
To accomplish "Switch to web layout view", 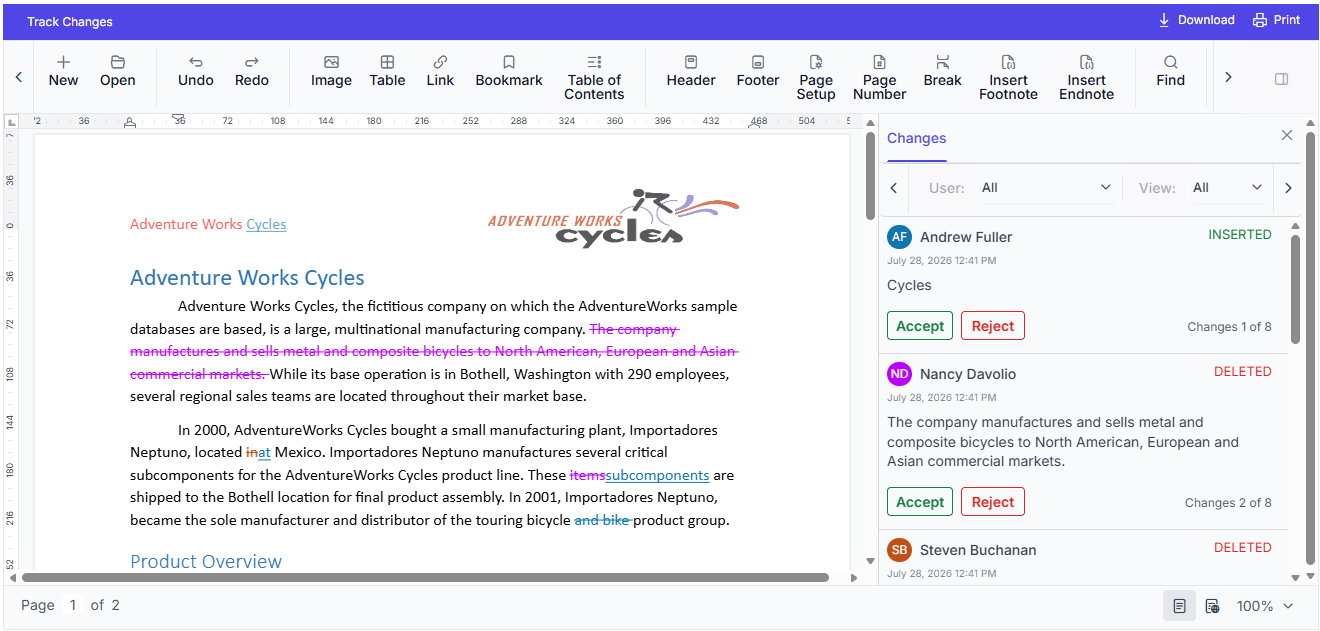I will pos(1212,606).
